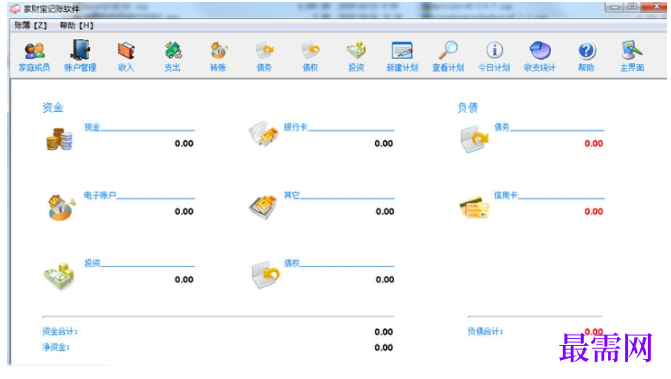Click the 其它 account icon
Viewport: 671px width, 379px height.
click(264, 207)
